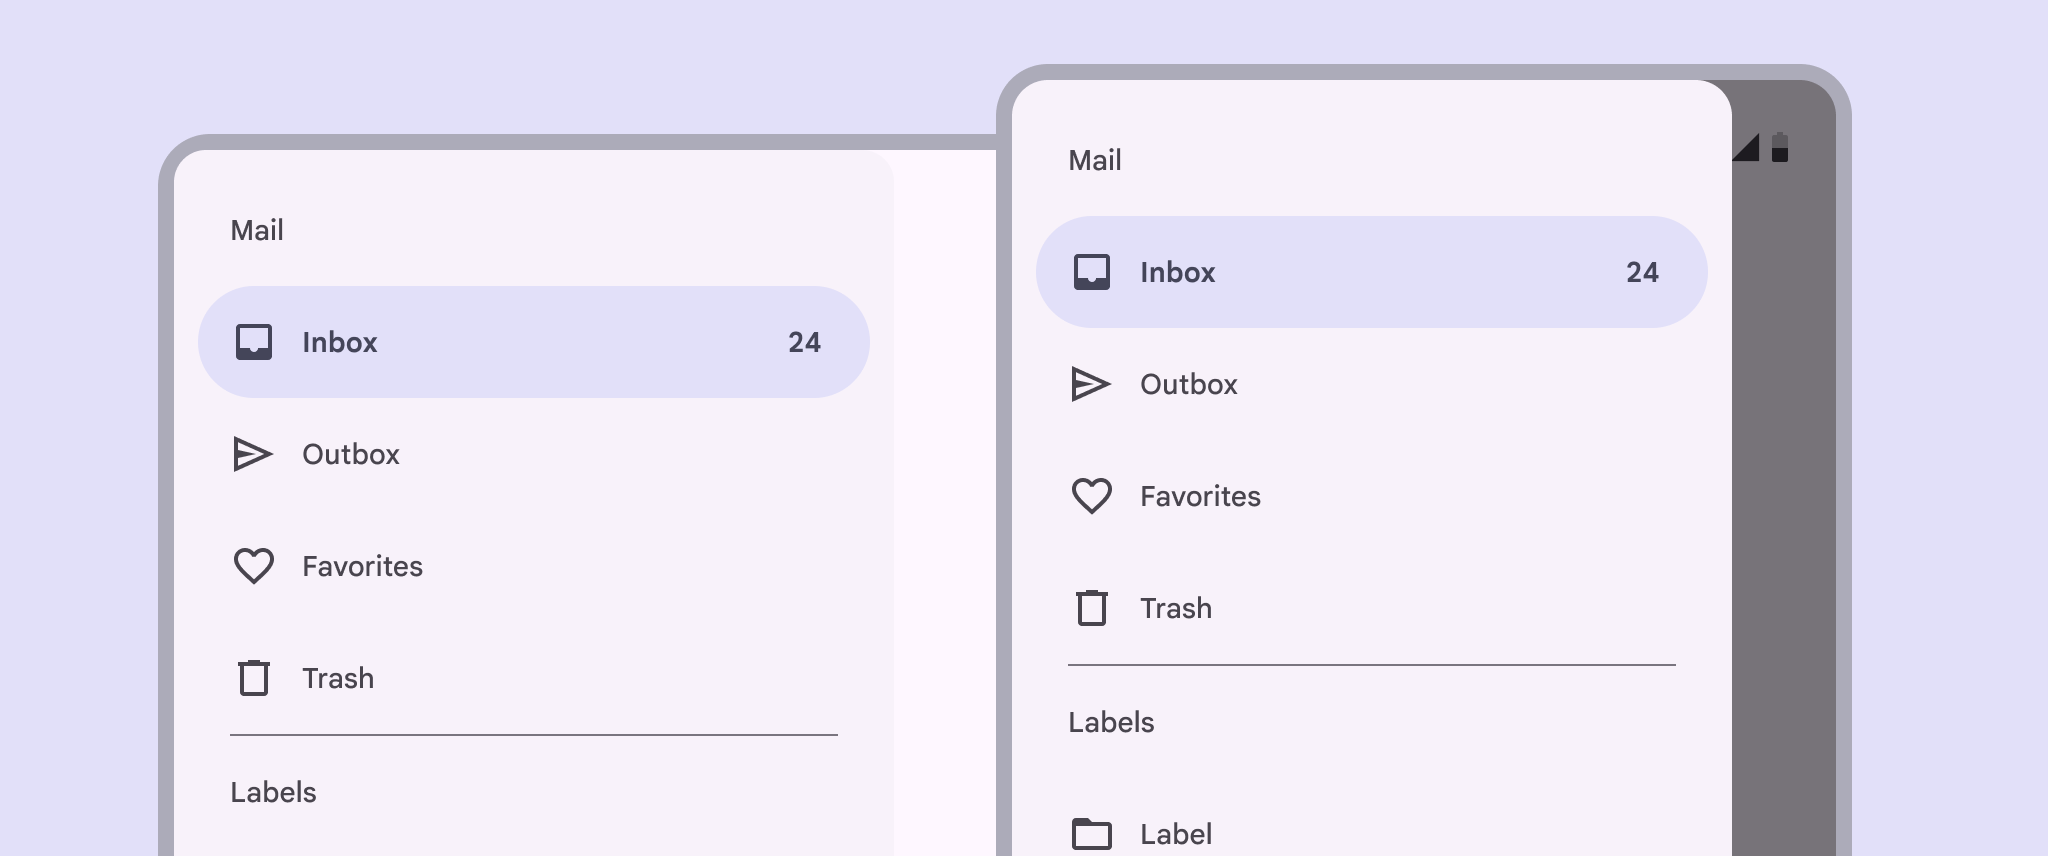This screenshot has width=2048, height=856.
Task: Click the Trash bin icon in the phone drawer
Action: (x=1091, y=608)
